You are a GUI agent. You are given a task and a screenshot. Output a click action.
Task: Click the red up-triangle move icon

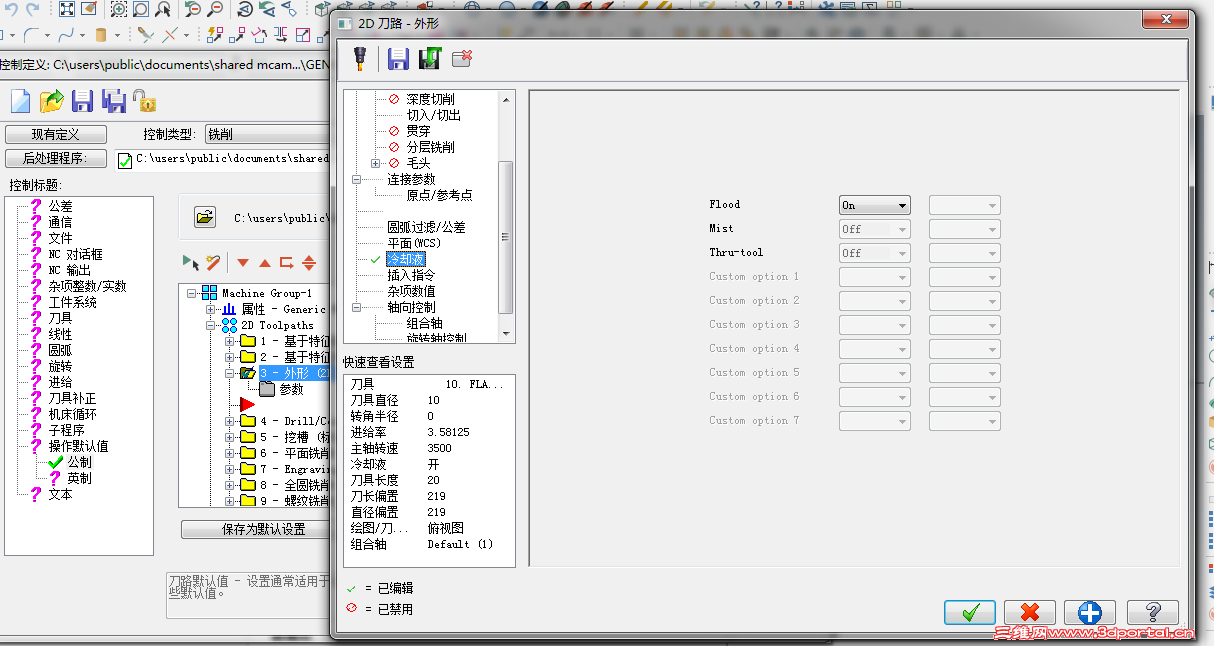265,263
